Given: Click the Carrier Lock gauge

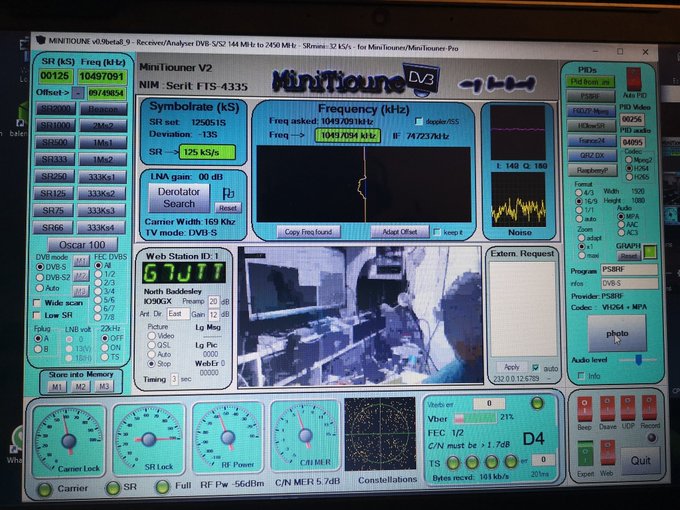Looking at the screenshot, I should pyautogui.click(x=69, y=440).
